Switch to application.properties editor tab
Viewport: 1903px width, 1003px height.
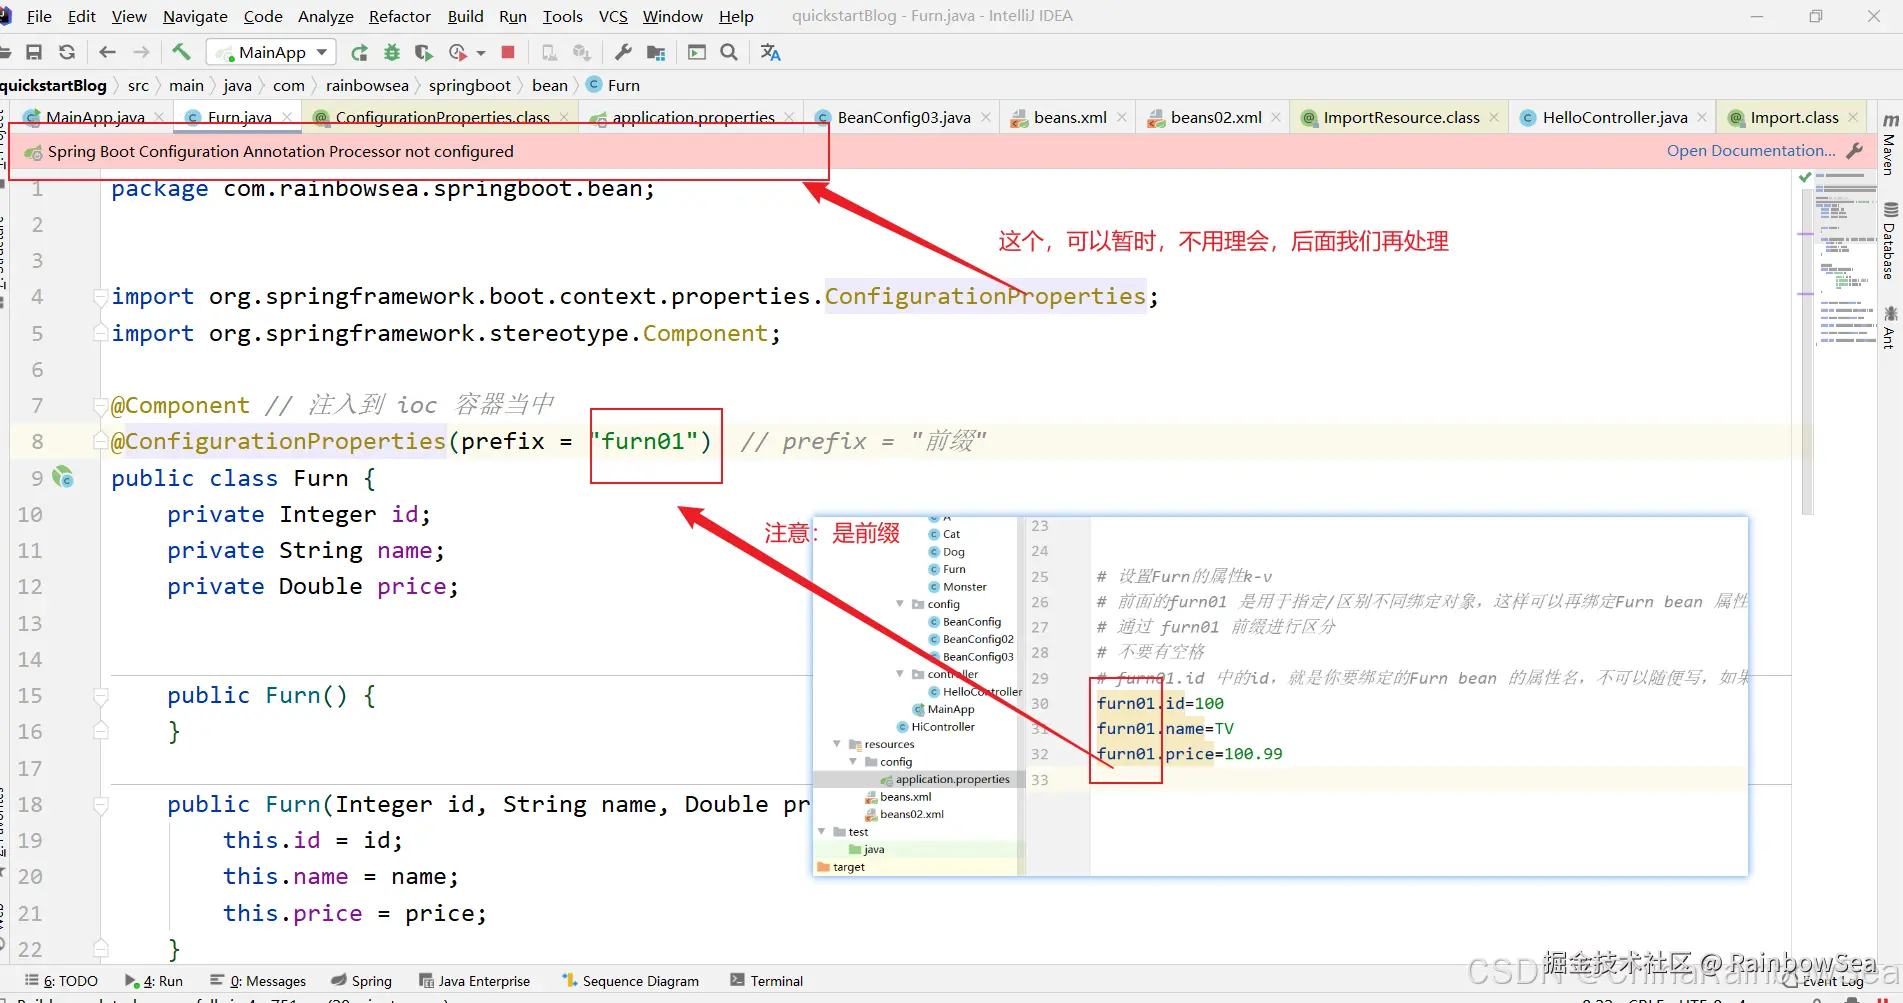[x=693, y=117]
